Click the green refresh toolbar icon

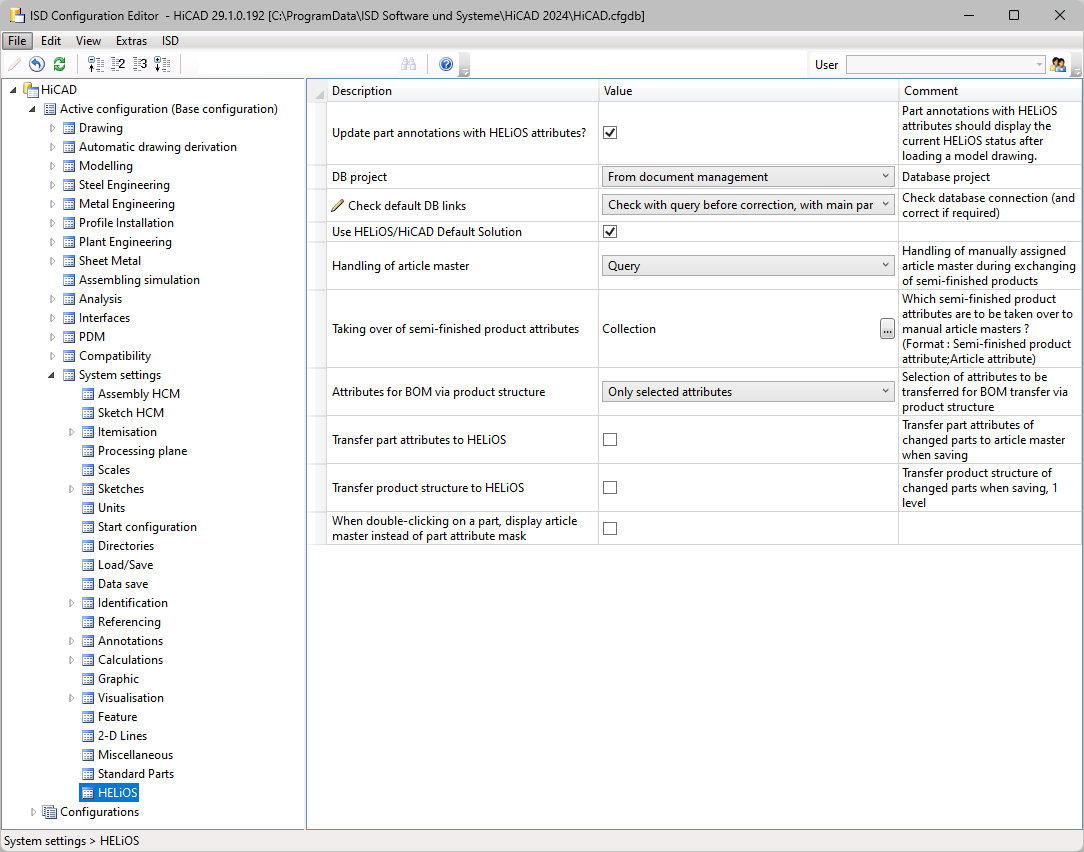pos(59,64)
